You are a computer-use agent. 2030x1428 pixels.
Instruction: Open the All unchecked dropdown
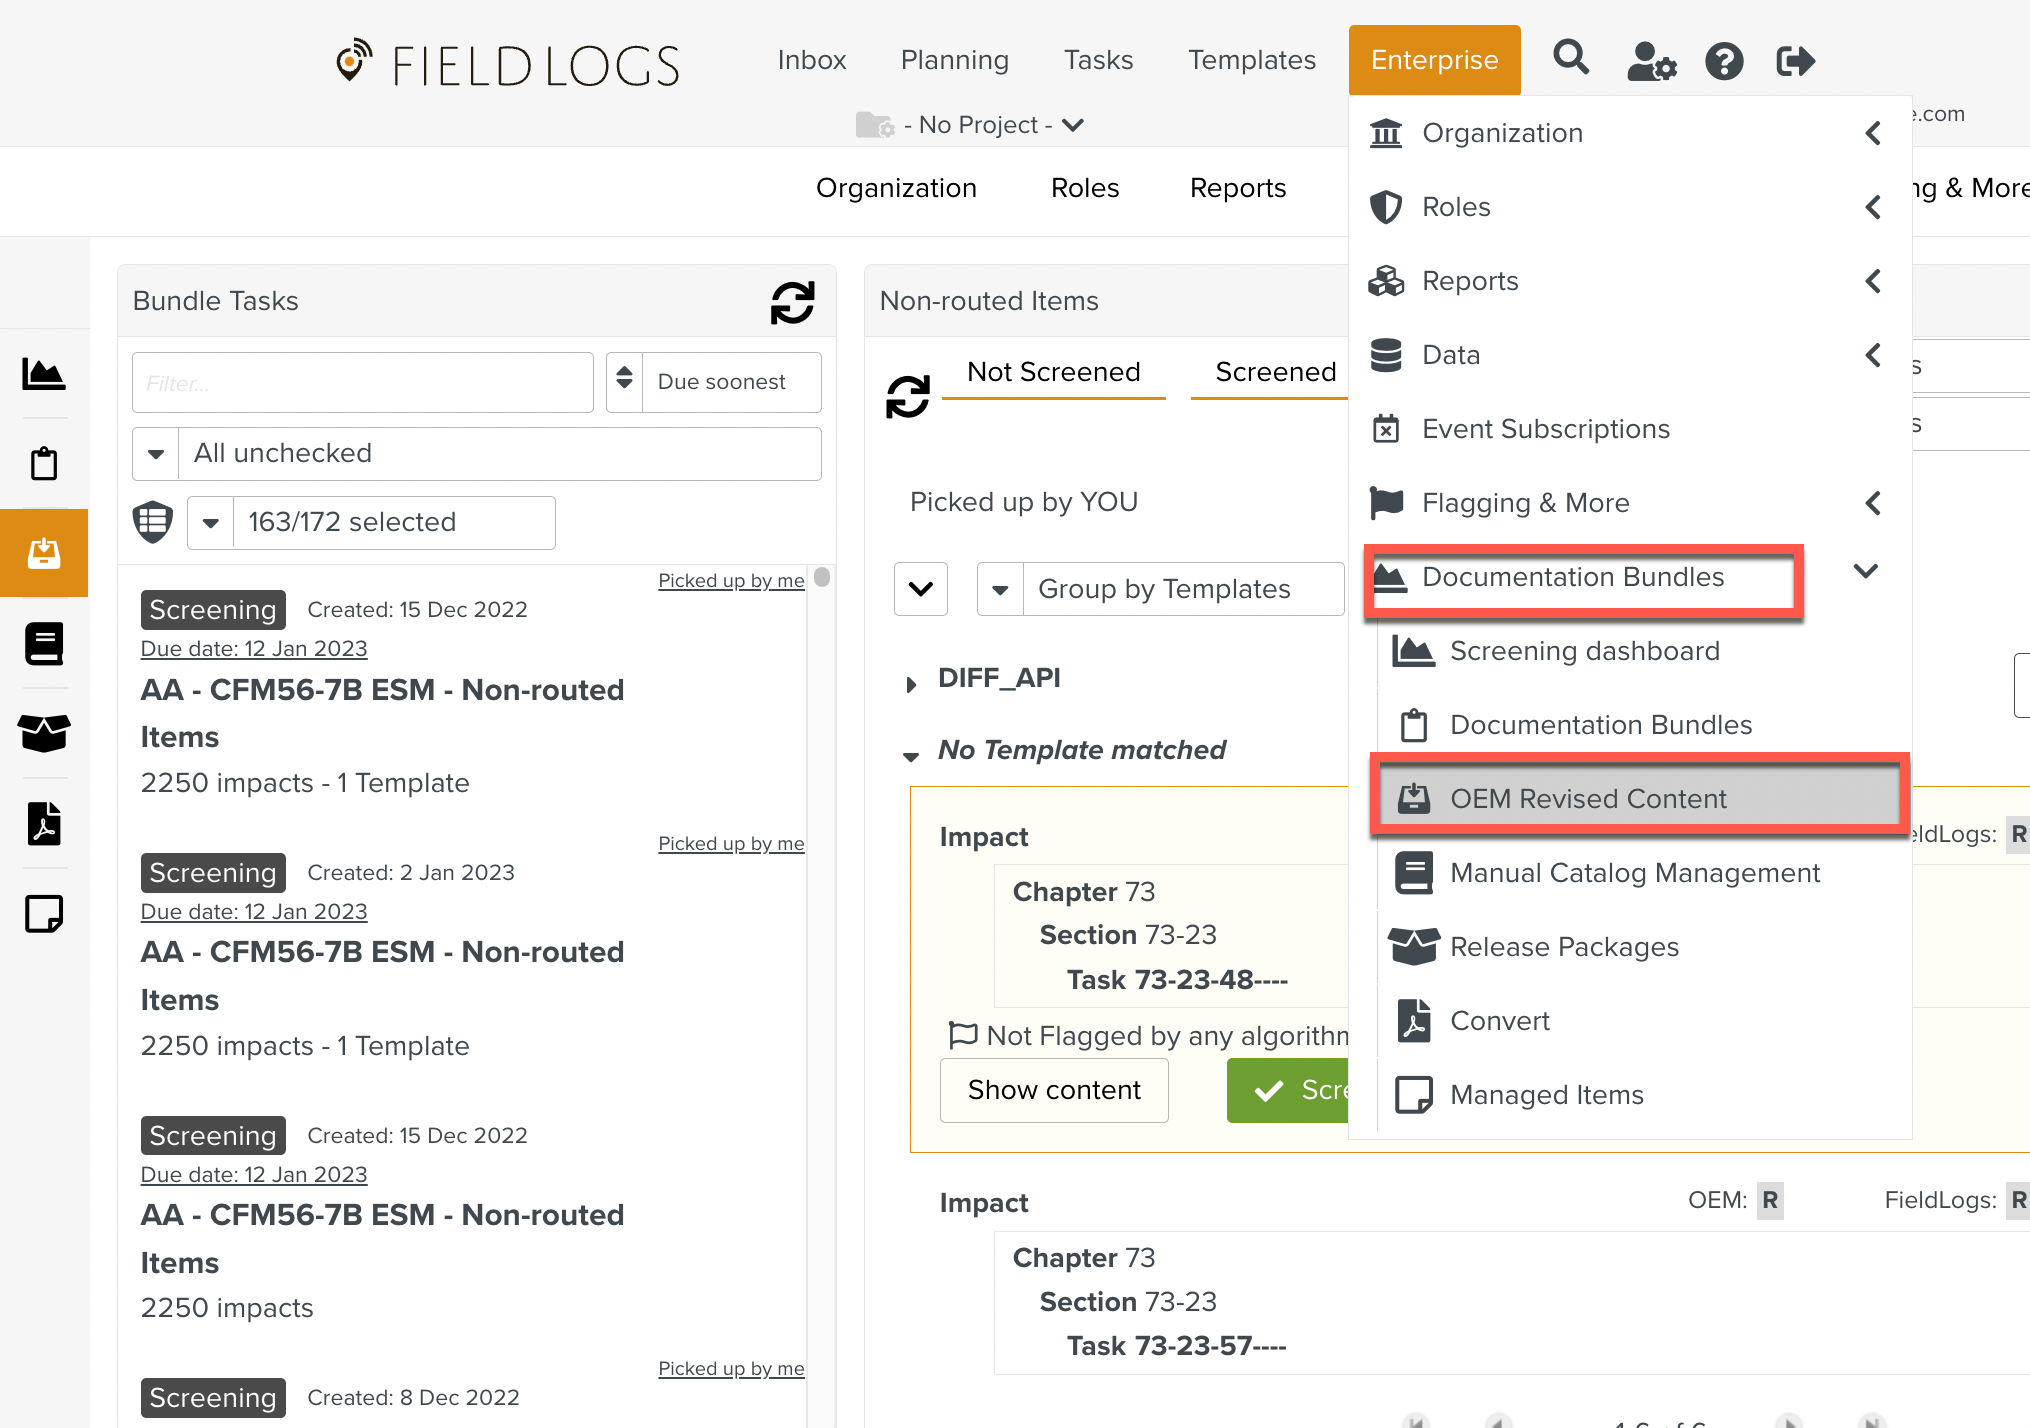156,453
